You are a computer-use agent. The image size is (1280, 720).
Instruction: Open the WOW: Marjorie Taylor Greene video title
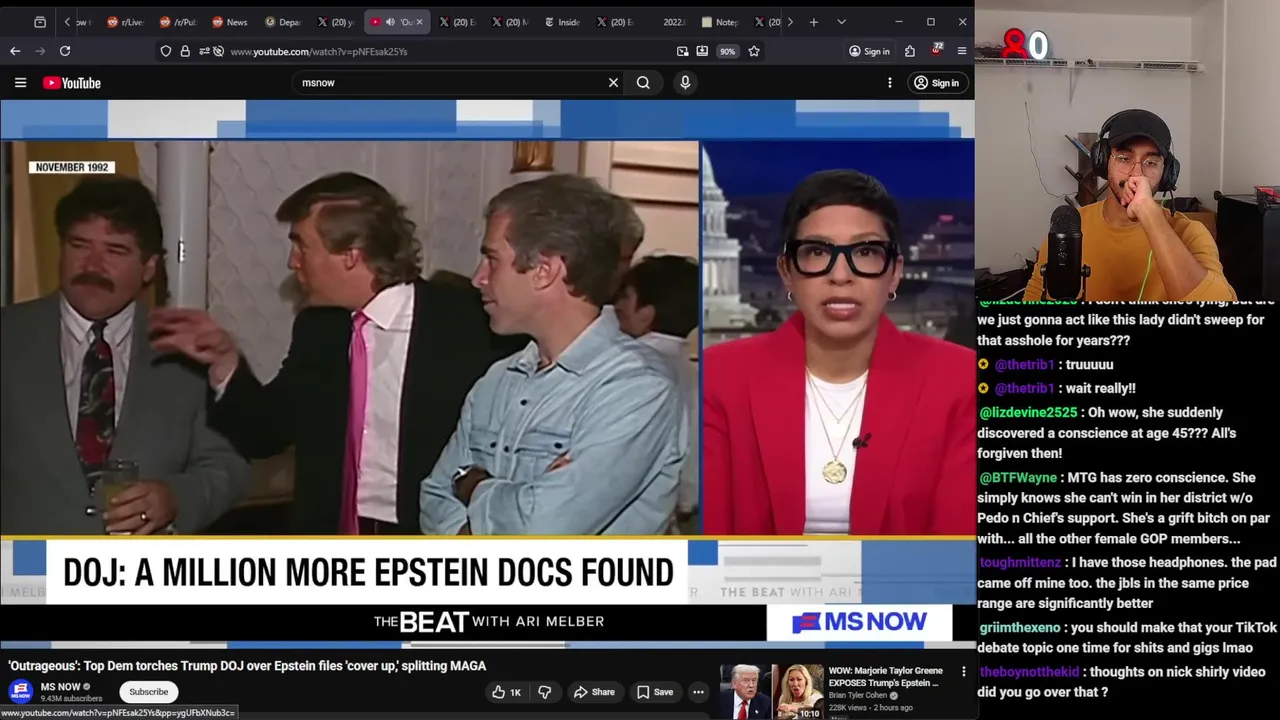(885, 677)
